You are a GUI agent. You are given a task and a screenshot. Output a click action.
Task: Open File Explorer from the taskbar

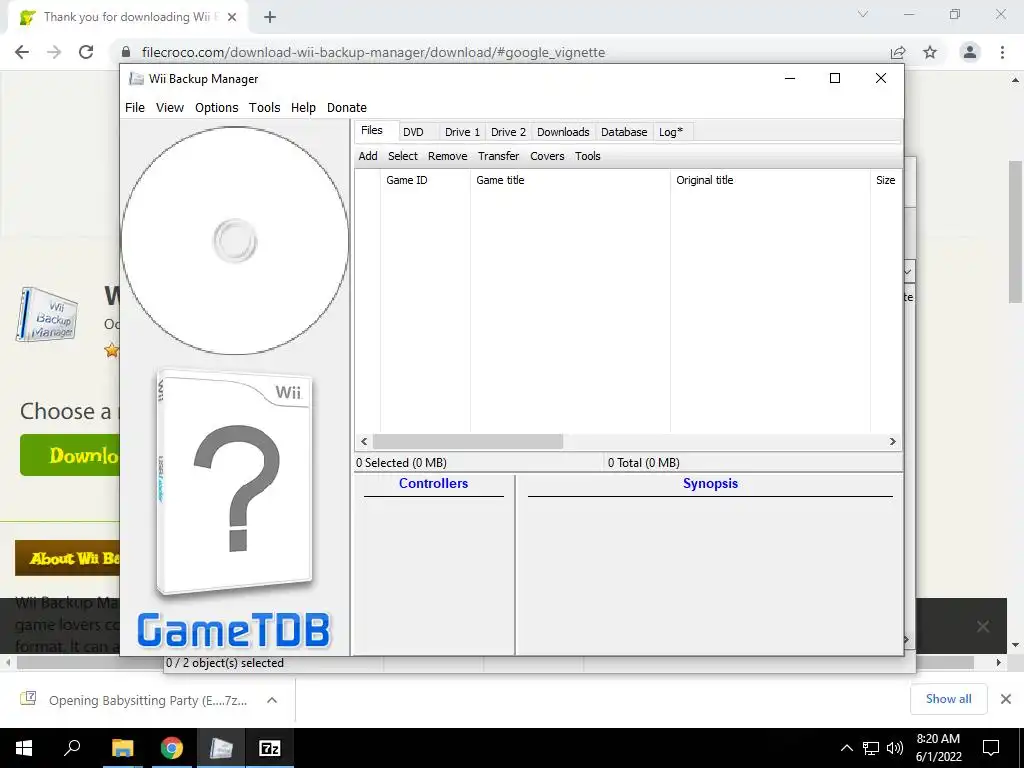pos(122,748)
